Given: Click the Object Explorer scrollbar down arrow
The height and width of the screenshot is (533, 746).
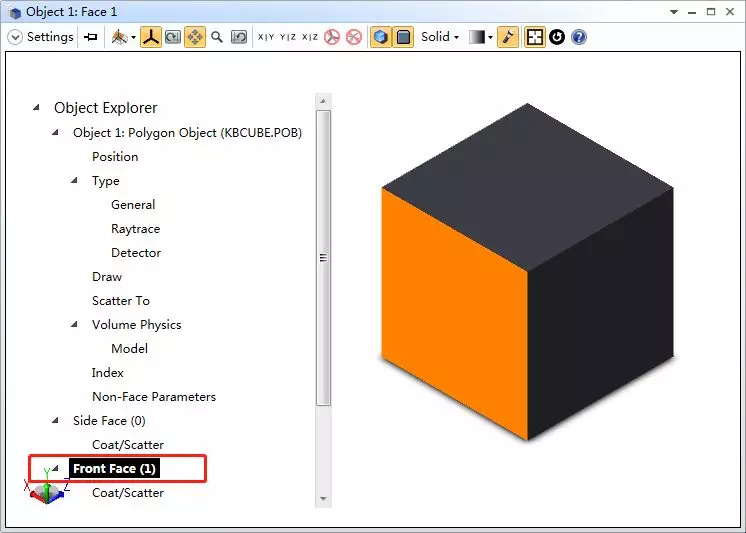Looking at the screenshot, I should click(x=323, y=498).
